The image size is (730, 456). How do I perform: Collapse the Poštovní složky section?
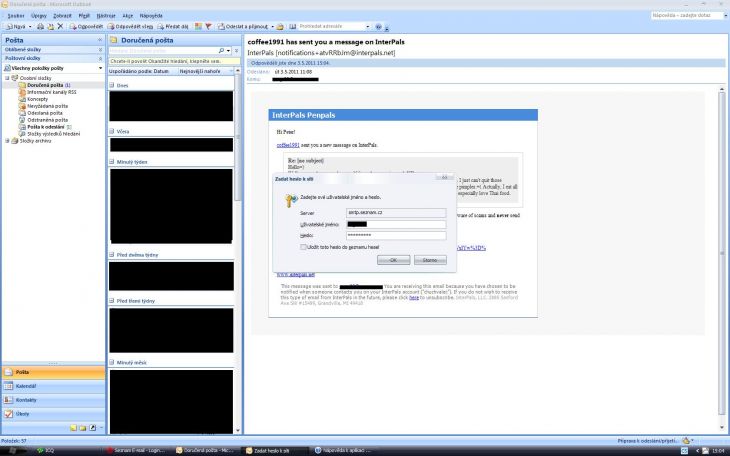click(100, 59)
